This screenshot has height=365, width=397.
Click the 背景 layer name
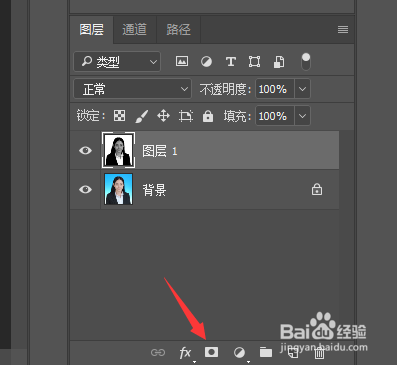(154, 190)
